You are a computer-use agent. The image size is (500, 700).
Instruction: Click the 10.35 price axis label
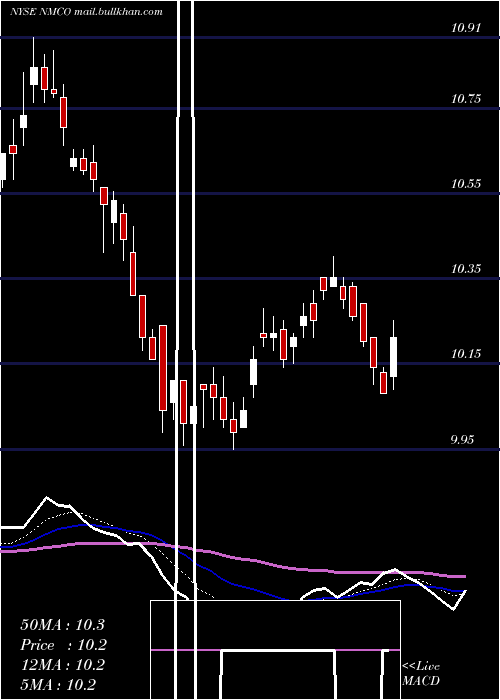tap(466, 269)
